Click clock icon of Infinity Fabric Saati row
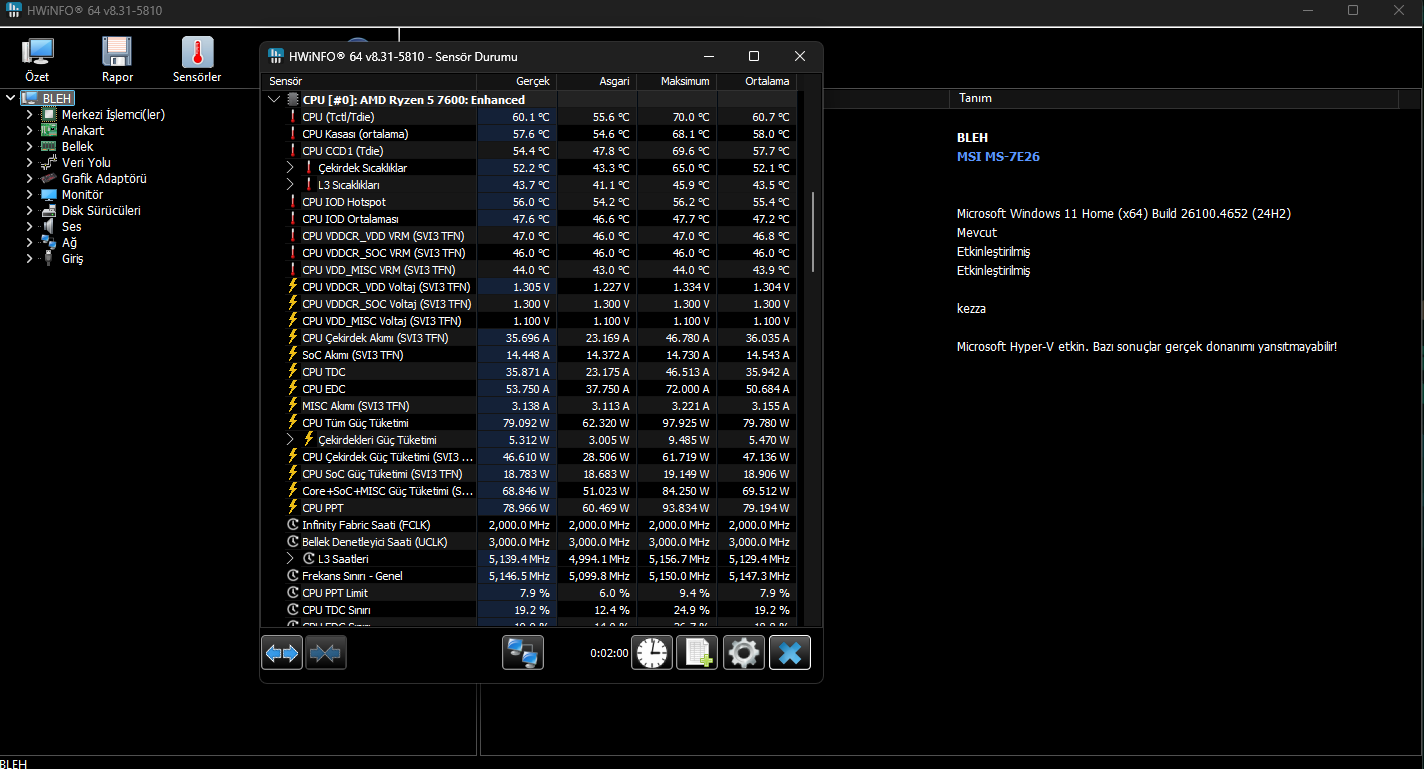1424x769 pixels. pos(293,525)
